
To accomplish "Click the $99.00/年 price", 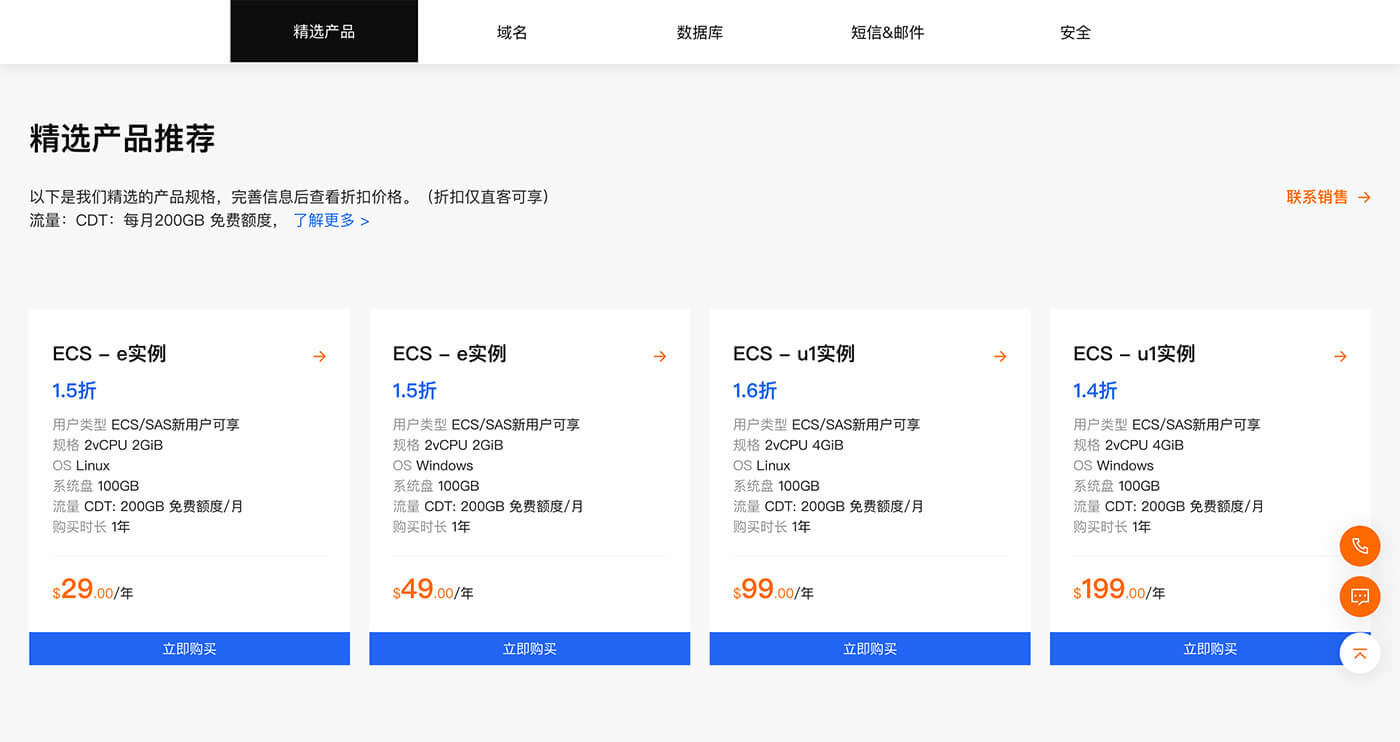I will [773, 590].
